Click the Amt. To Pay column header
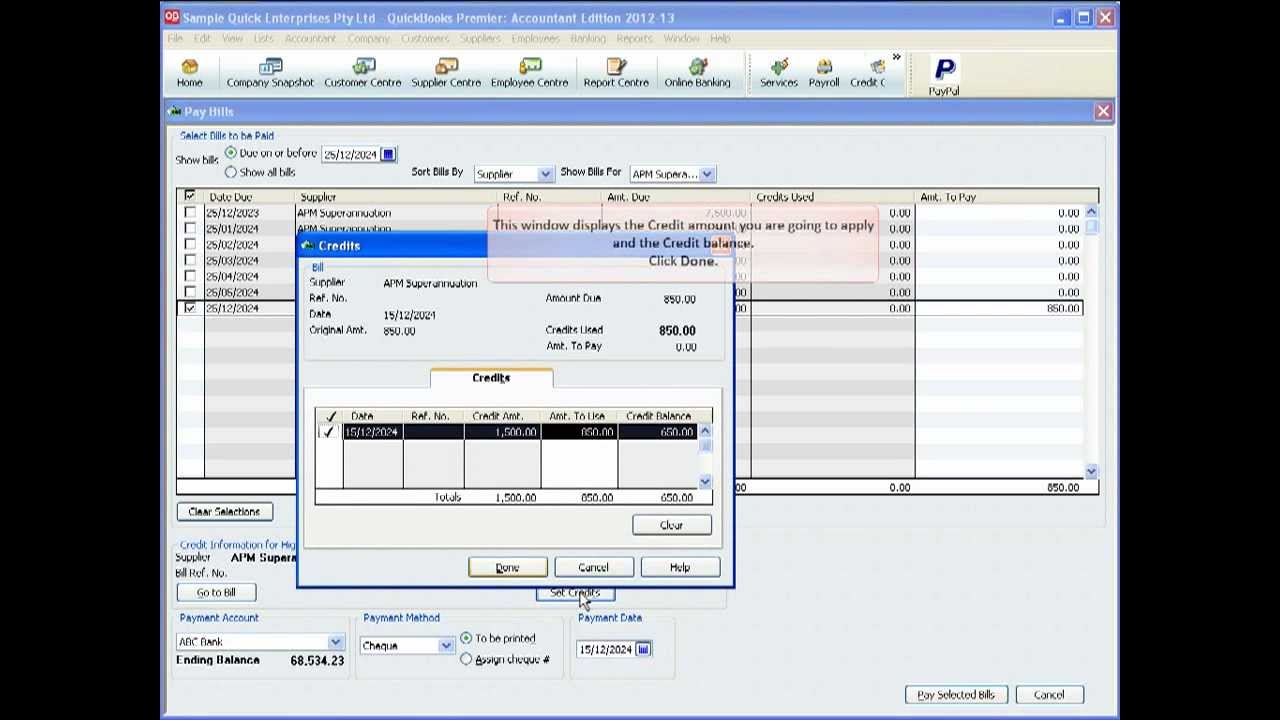The height and width of the screenshot is (720, 1280). pos(1000,197)
